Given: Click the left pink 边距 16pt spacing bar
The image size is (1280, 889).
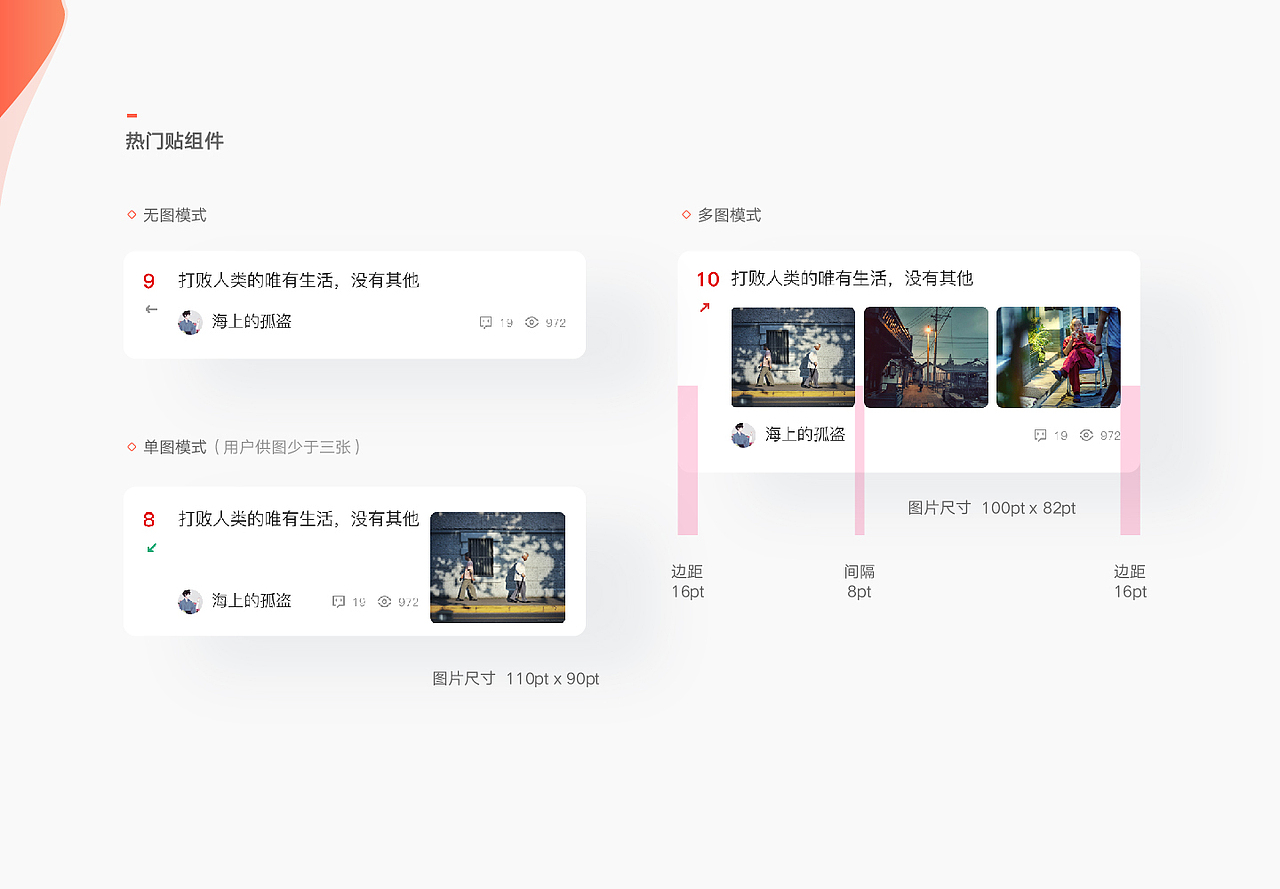Looking at the screenshot, I should (687, 460).
